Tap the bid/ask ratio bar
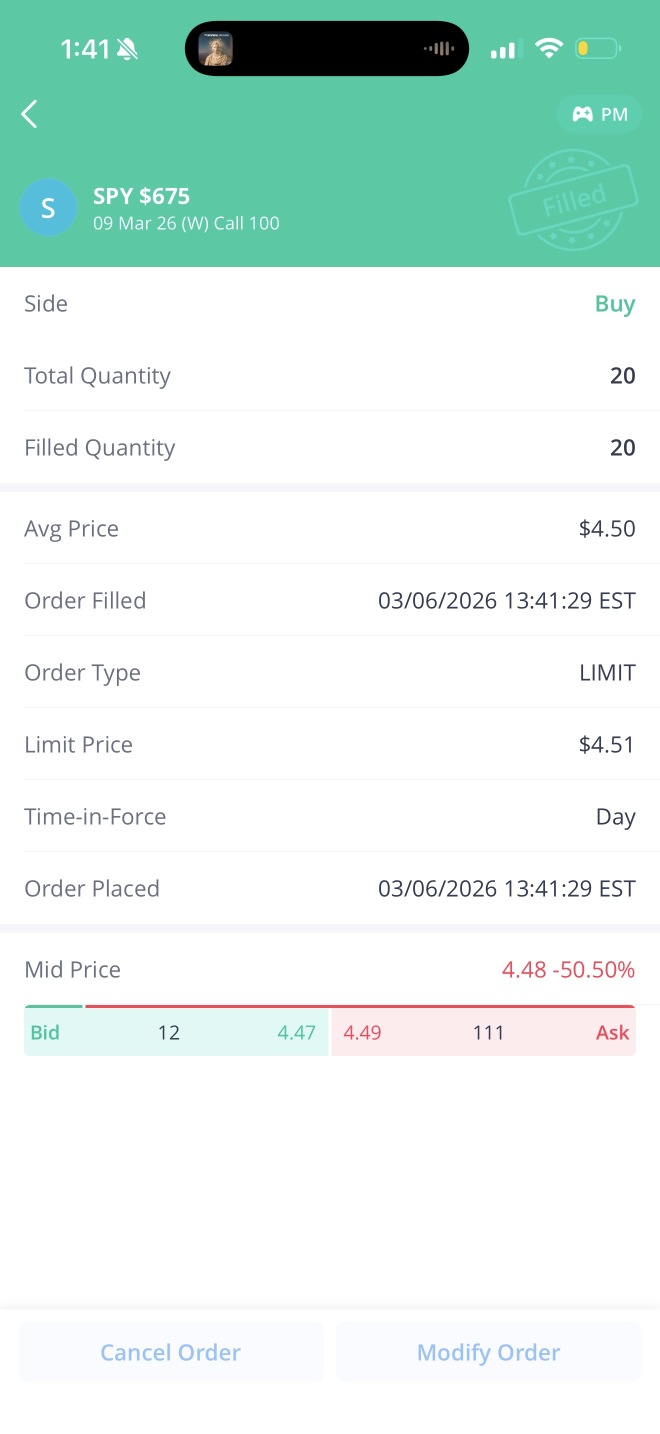This screenshot has width=660, height=1434. [x=330, y=1006]
